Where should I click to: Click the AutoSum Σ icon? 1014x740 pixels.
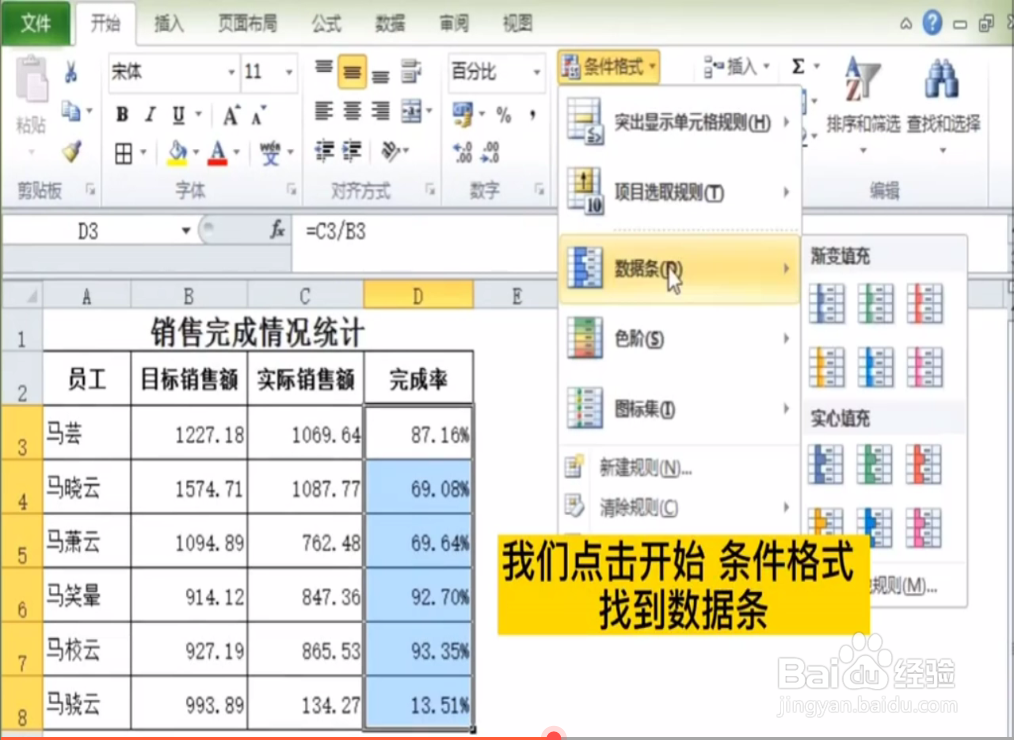pyautogui.click(x=800, y=66)
